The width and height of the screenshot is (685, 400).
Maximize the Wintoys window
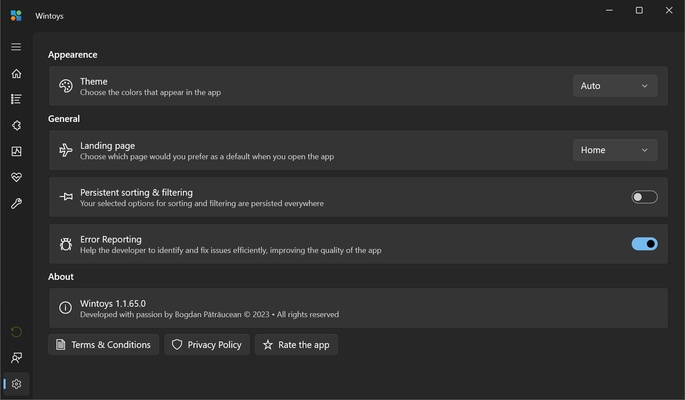639,10
